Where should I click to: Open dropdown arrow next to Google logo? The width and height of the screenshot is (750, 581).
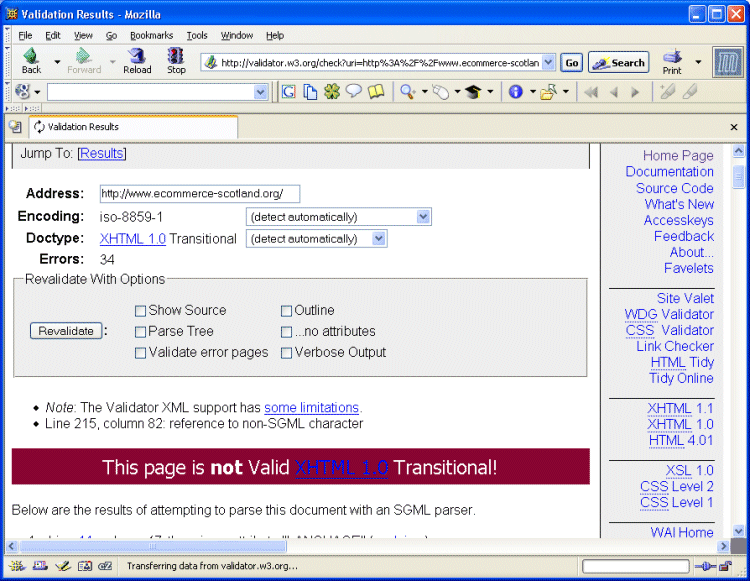(x=37, y=92)
